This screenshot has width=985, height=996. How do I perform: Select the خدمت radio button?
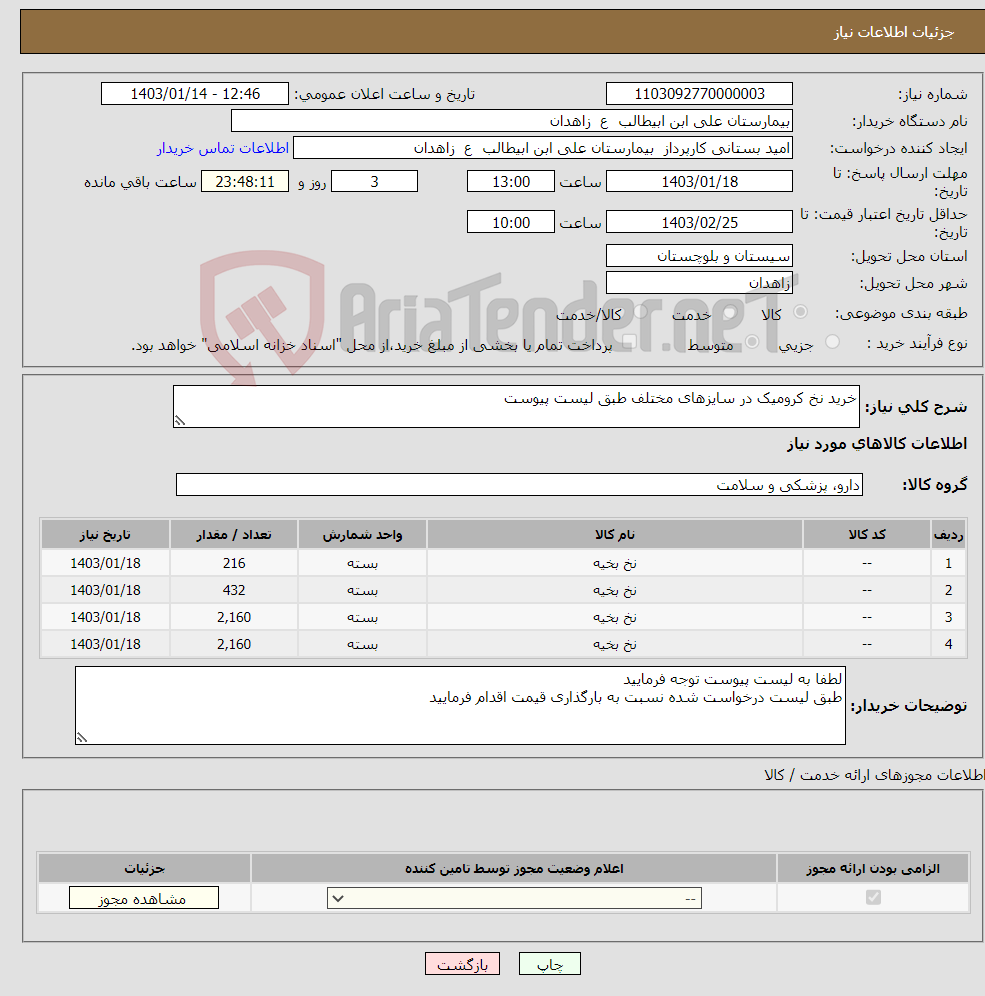coord(730,312)
